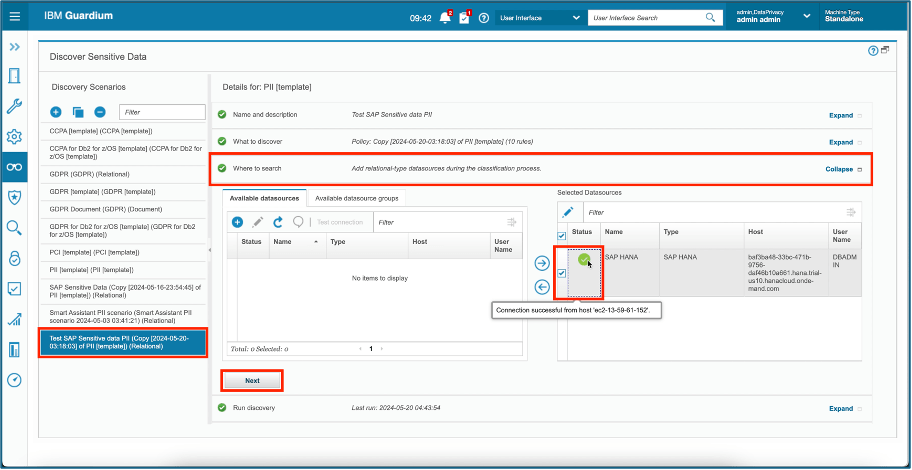Duplicate the selected discovery scenario
The height and width of the screenshot is (470, 912).
tap(78, 112)
